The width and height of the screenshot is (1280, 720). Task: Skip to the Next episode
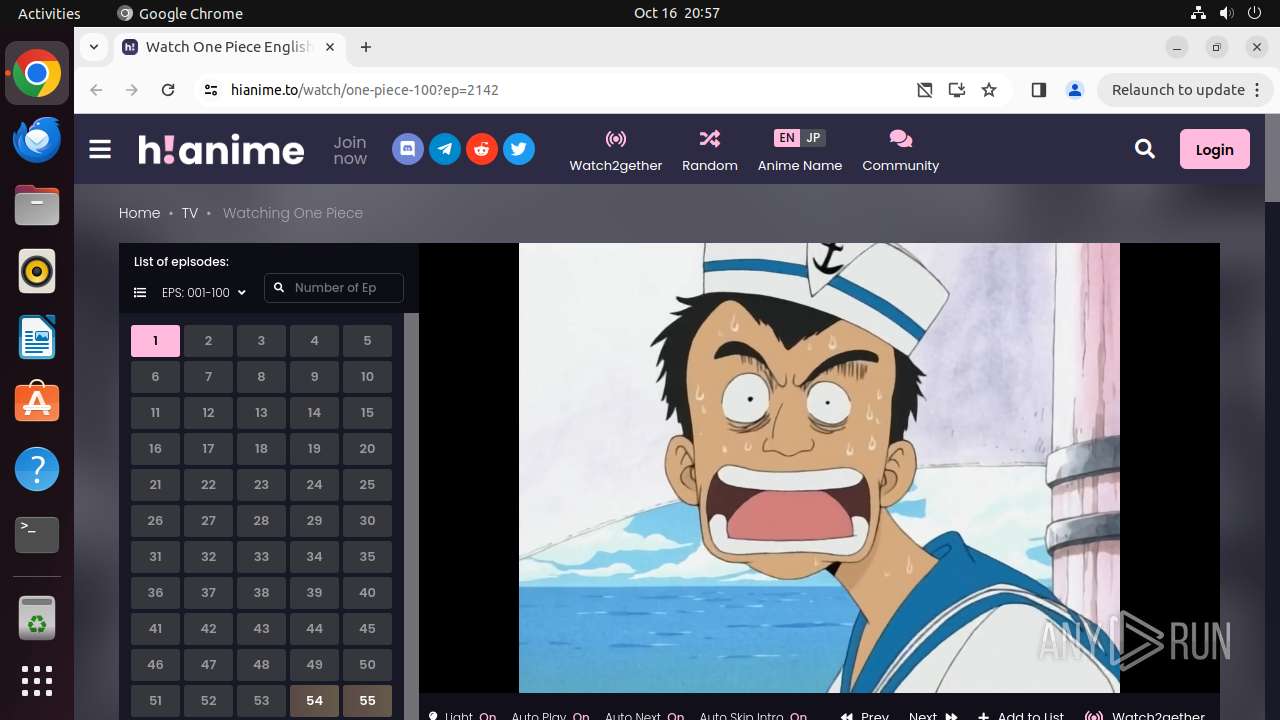[933, 715]
